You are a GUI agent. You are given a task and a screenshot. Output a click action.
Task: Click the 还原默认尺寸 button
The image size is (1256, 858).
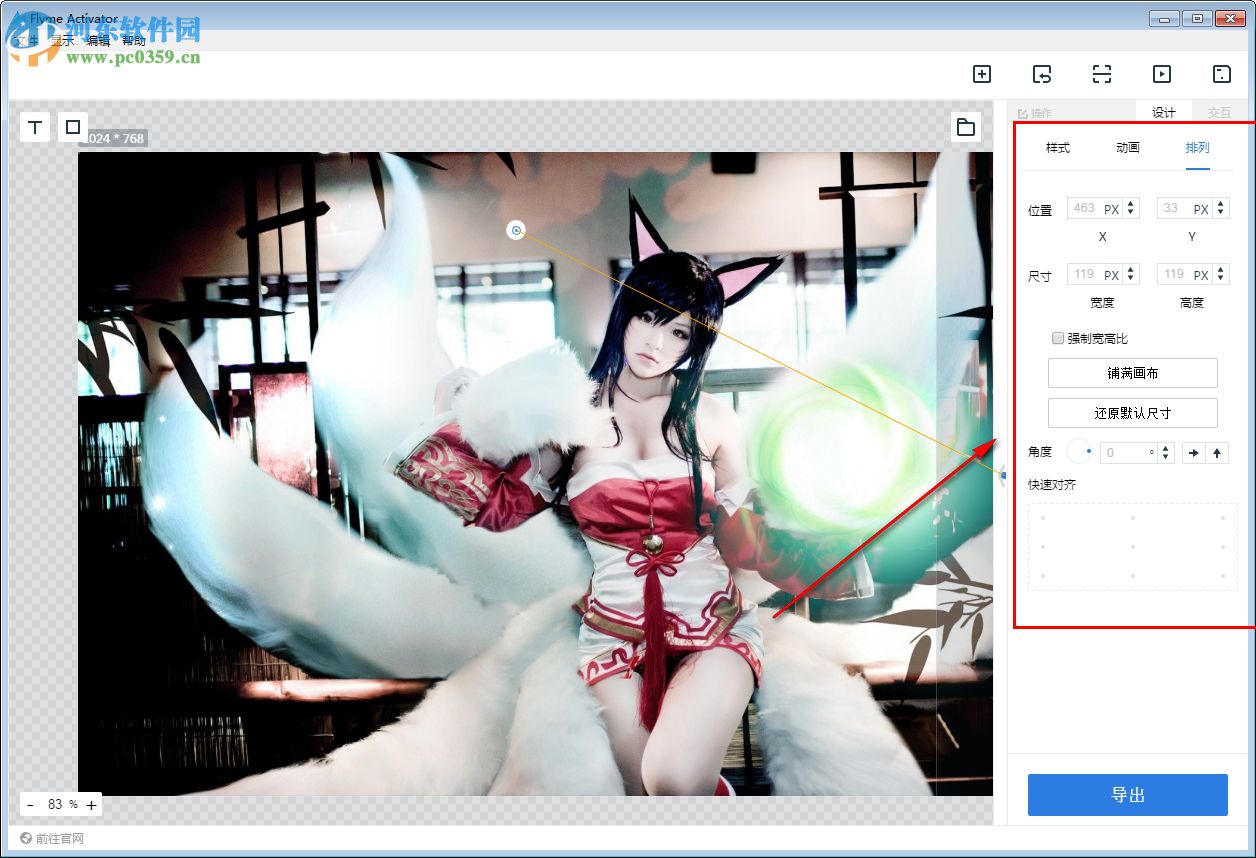point(1133,412)
